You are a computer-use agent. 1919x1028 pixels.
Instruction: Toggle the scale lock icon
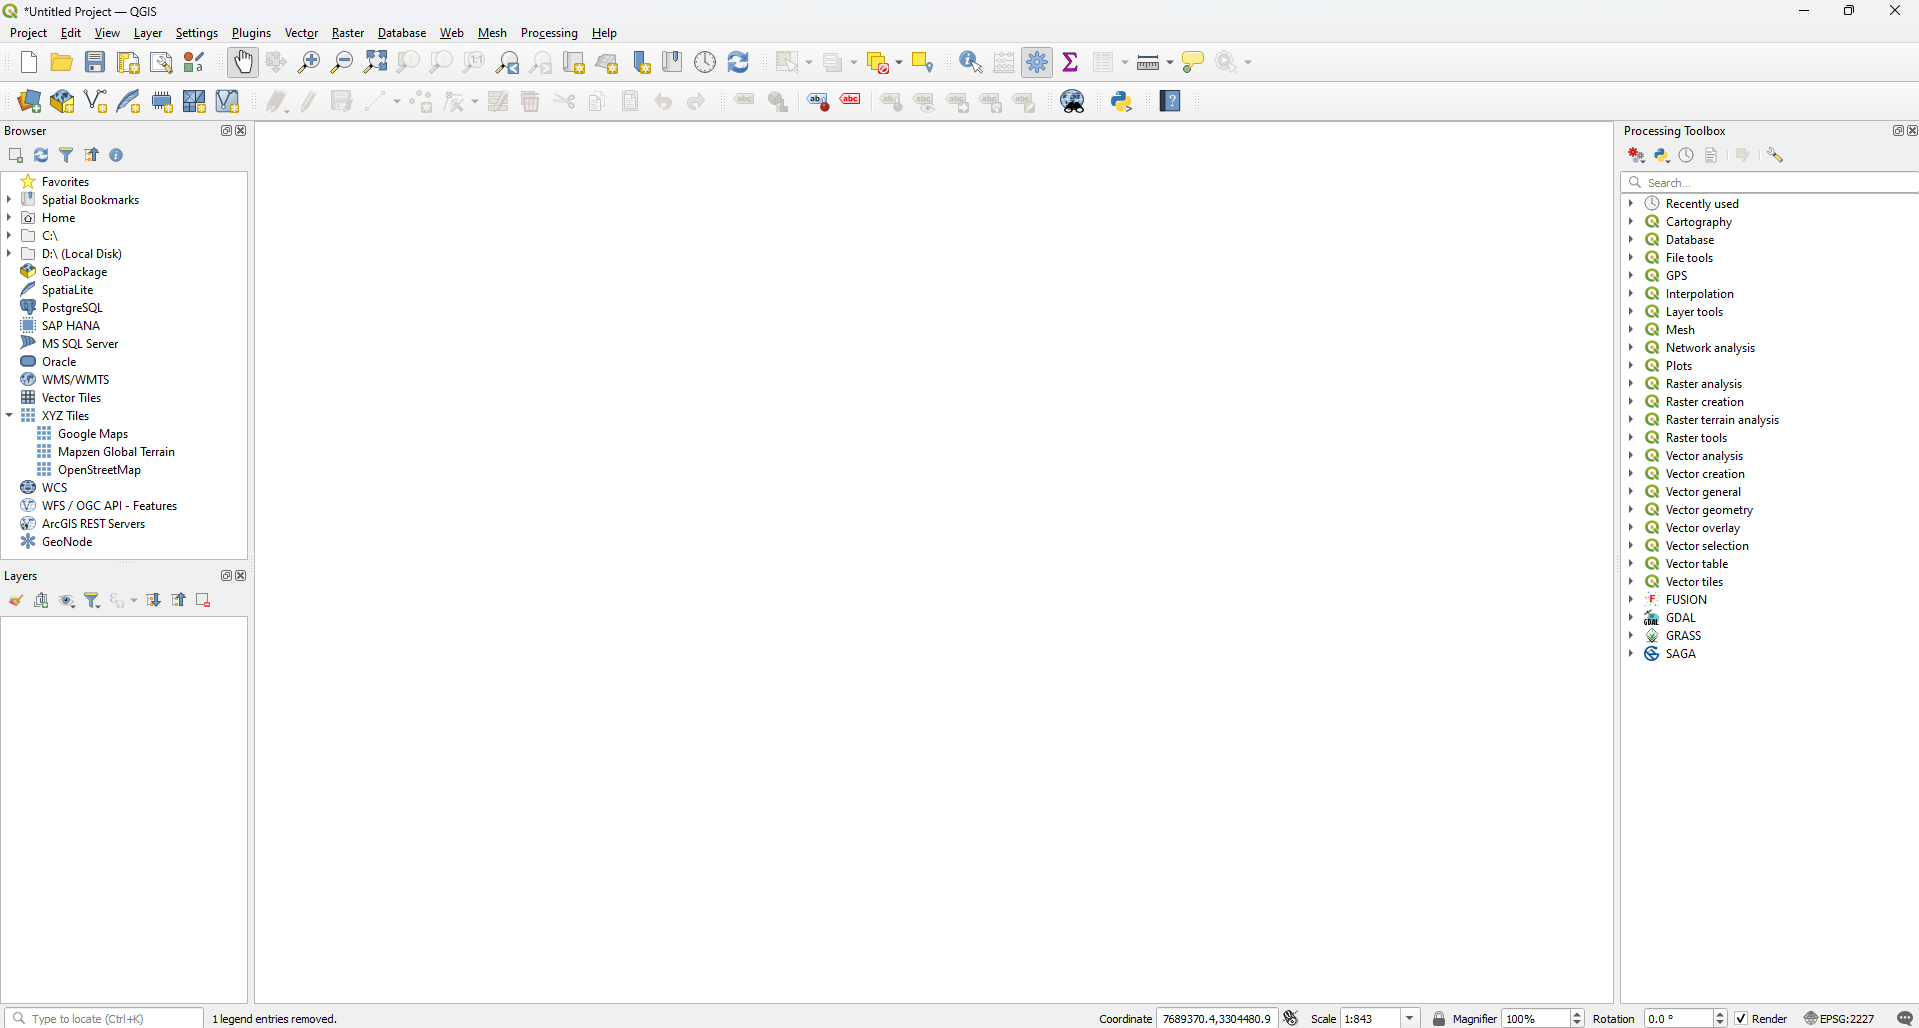[1439, 1018]
